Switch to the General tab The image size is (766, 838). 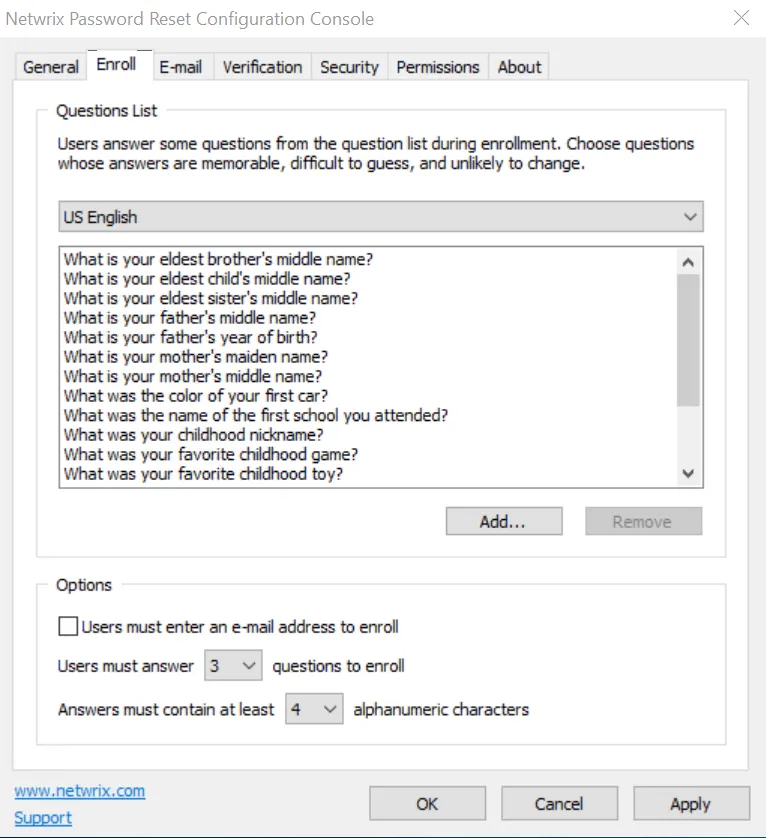pyautogui.click(x=51, y=67)
